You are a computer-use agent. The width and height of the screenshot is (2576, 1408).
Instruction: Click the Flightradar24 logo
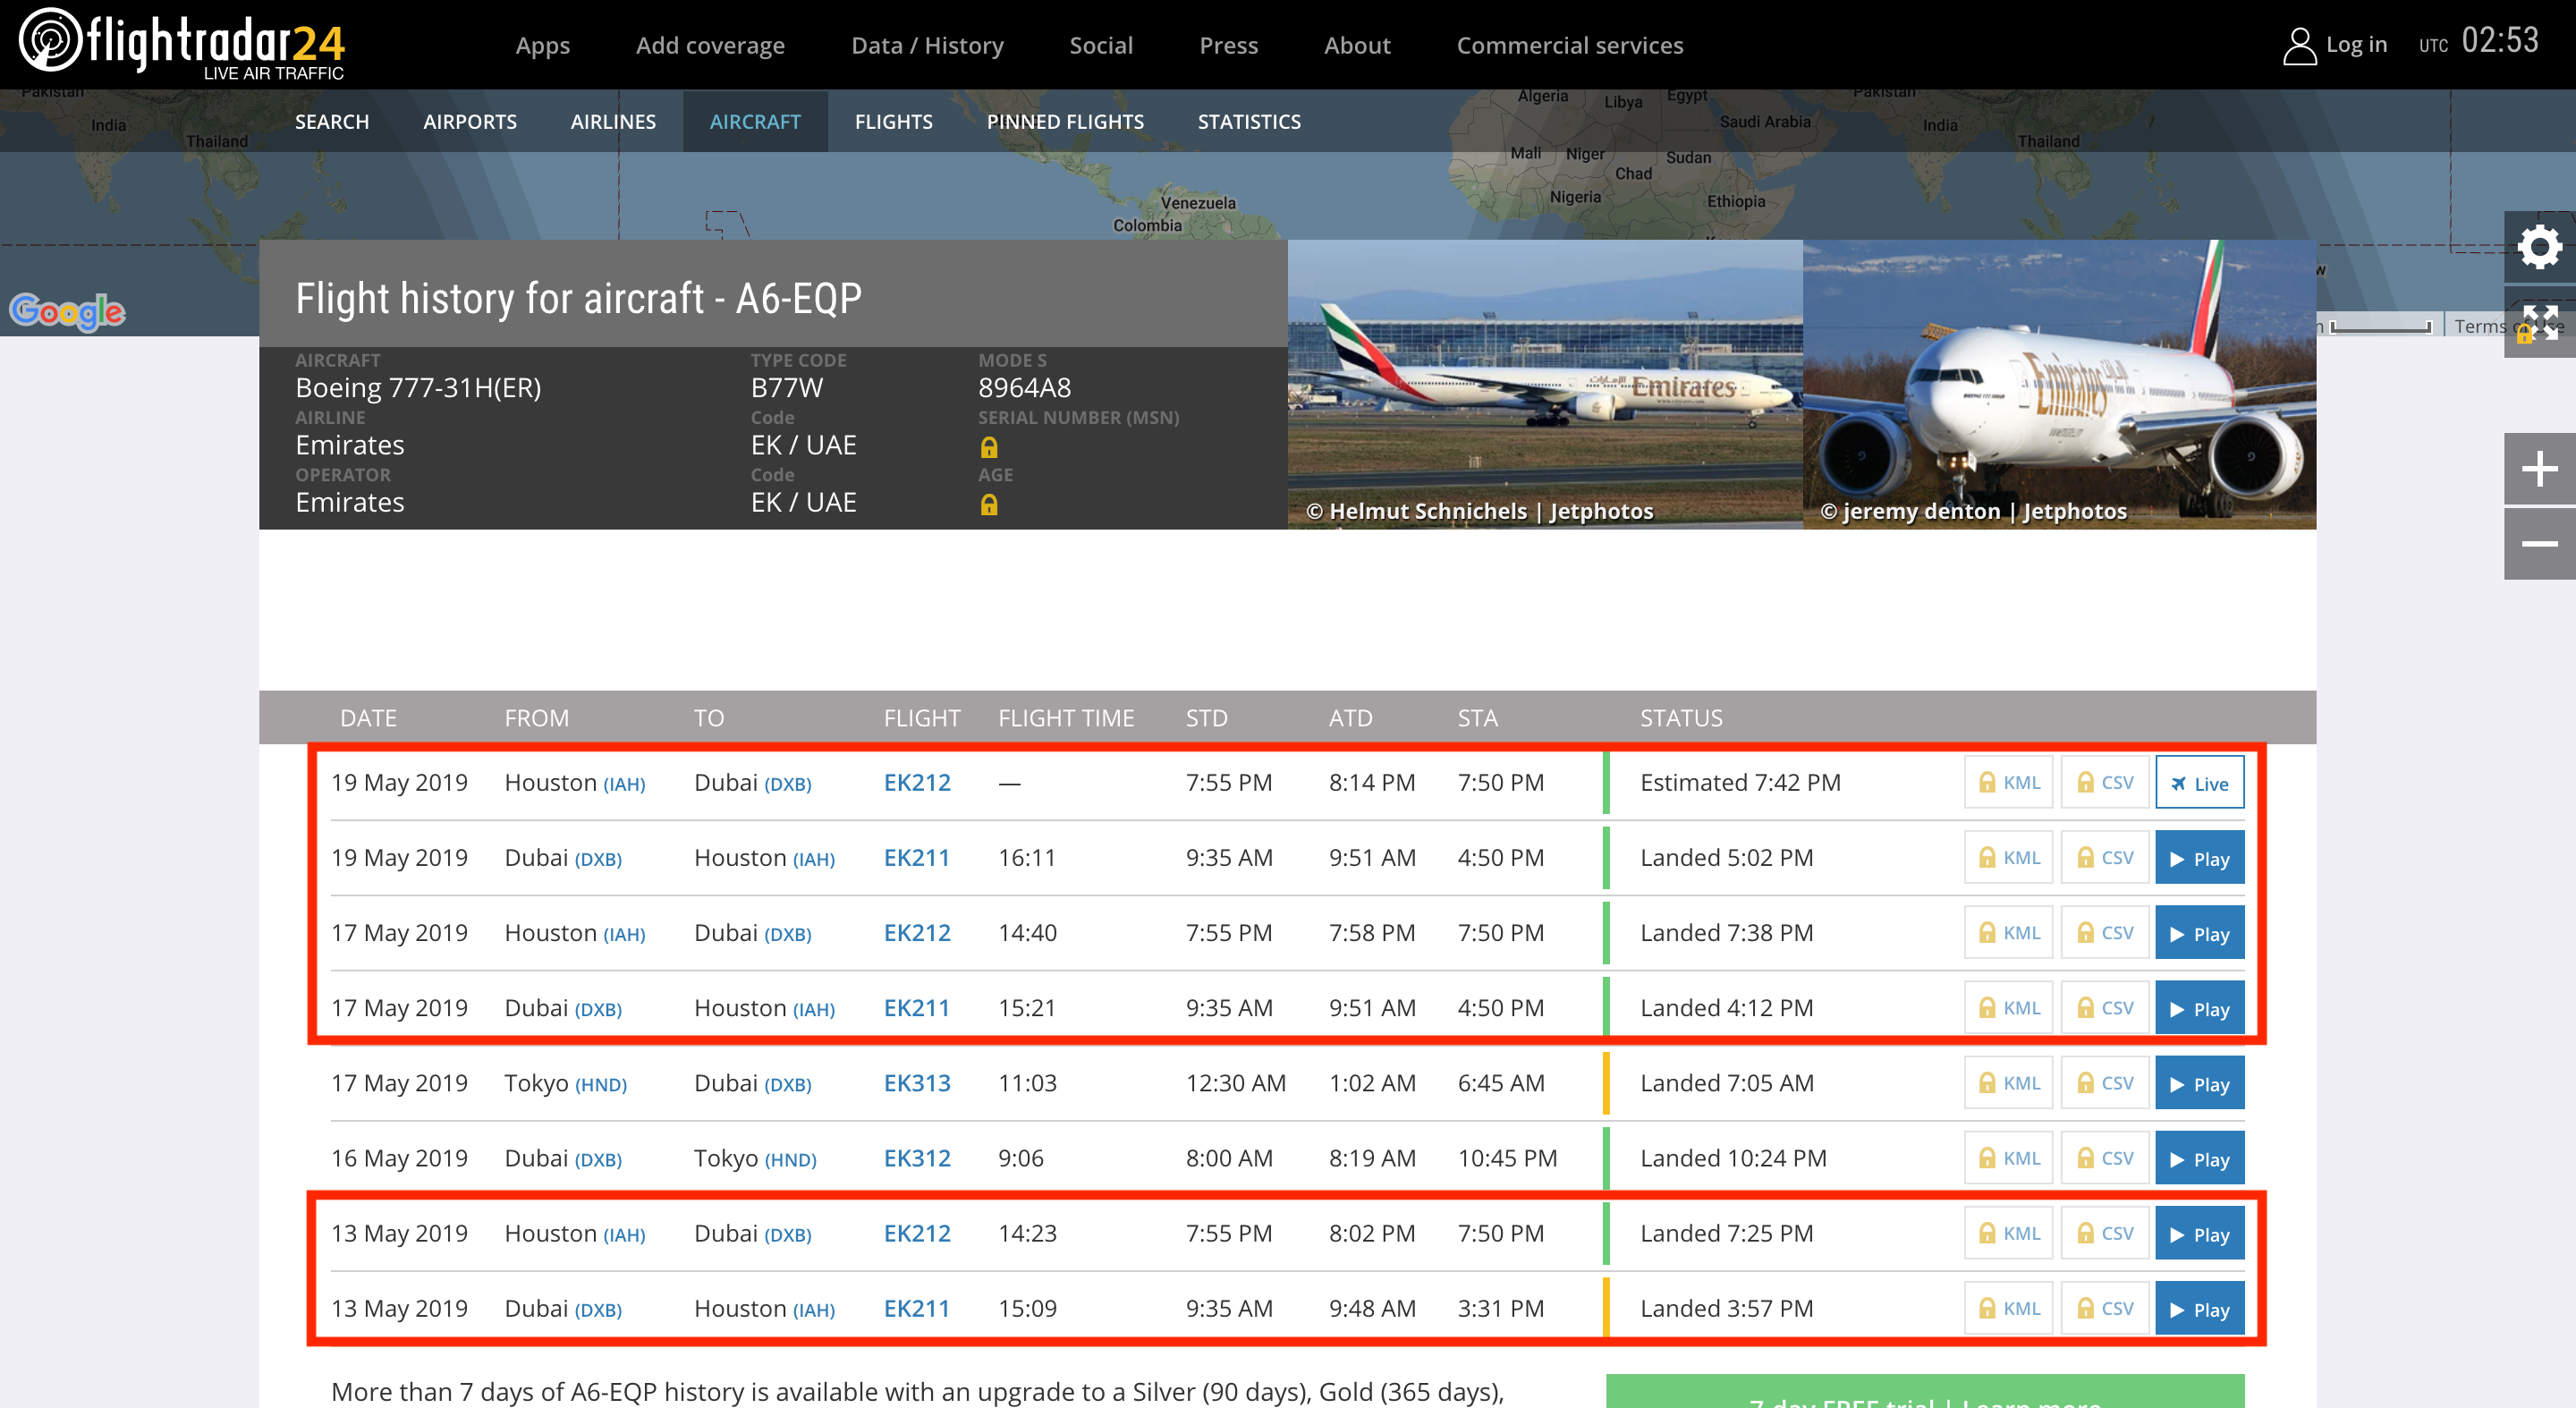[x=182, y=44]
